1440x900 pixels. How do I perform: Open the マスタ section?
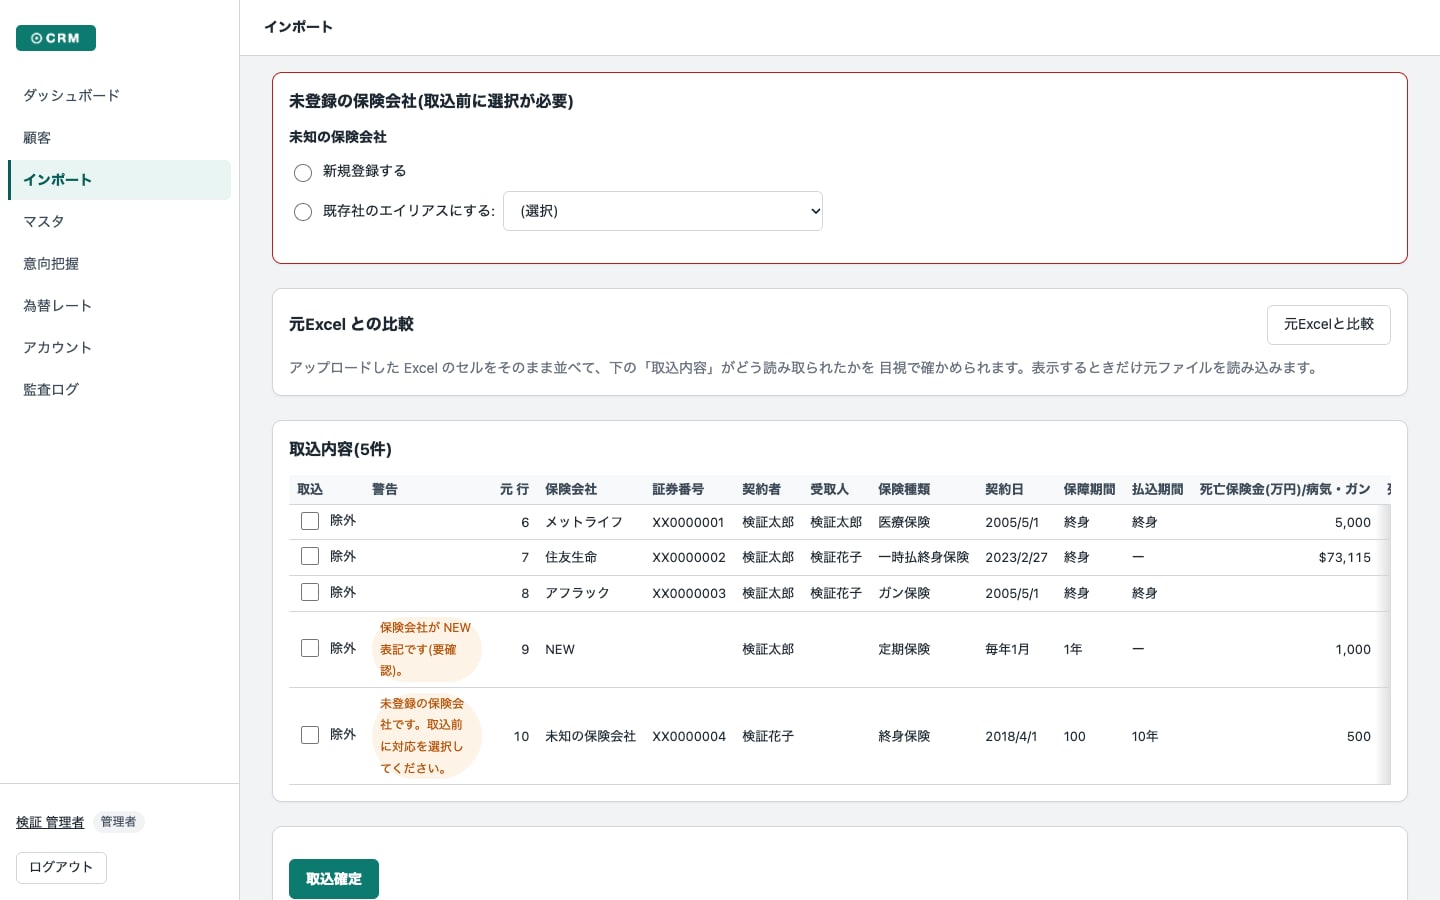coord(119,222)
